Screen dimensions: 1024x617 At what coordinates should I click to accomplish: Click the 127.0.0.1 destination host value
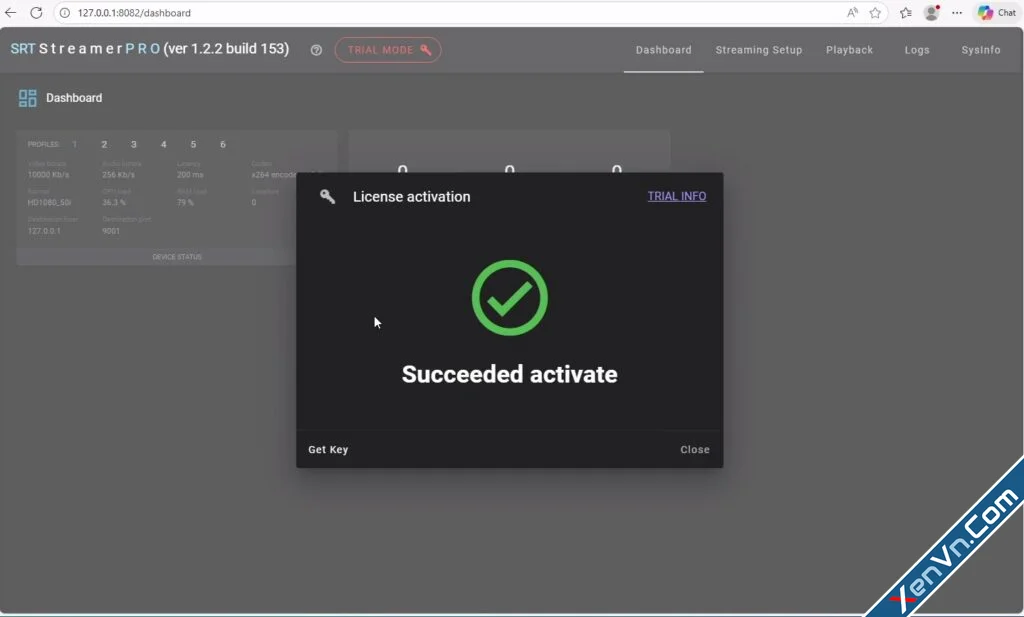pyautogui.click(x=44, y=230)
